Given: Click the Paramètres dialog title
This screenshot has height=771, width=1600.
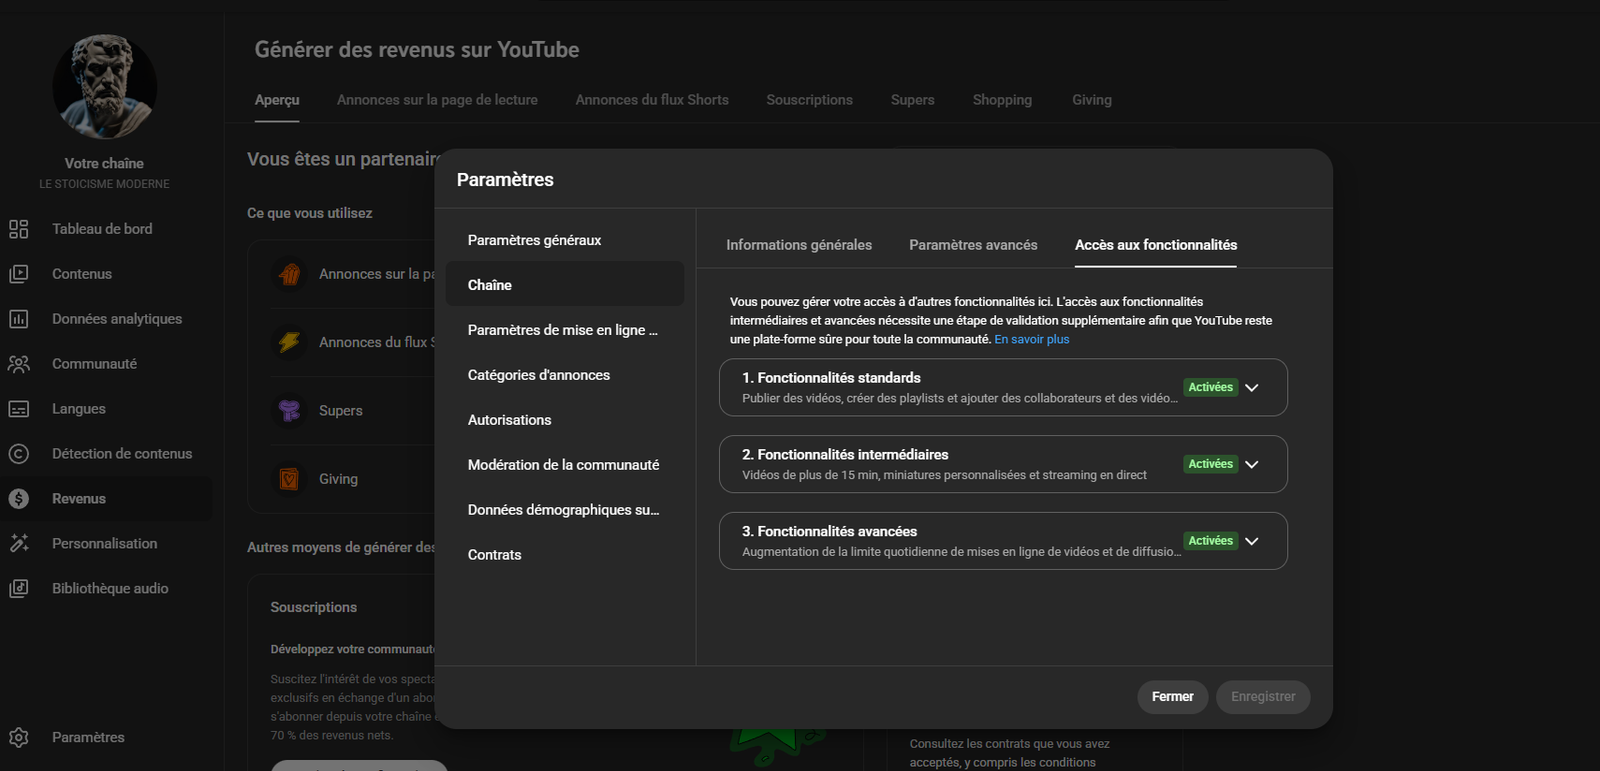Looking at the screenshot, I should pyautogui.click(x=505, y=180).
